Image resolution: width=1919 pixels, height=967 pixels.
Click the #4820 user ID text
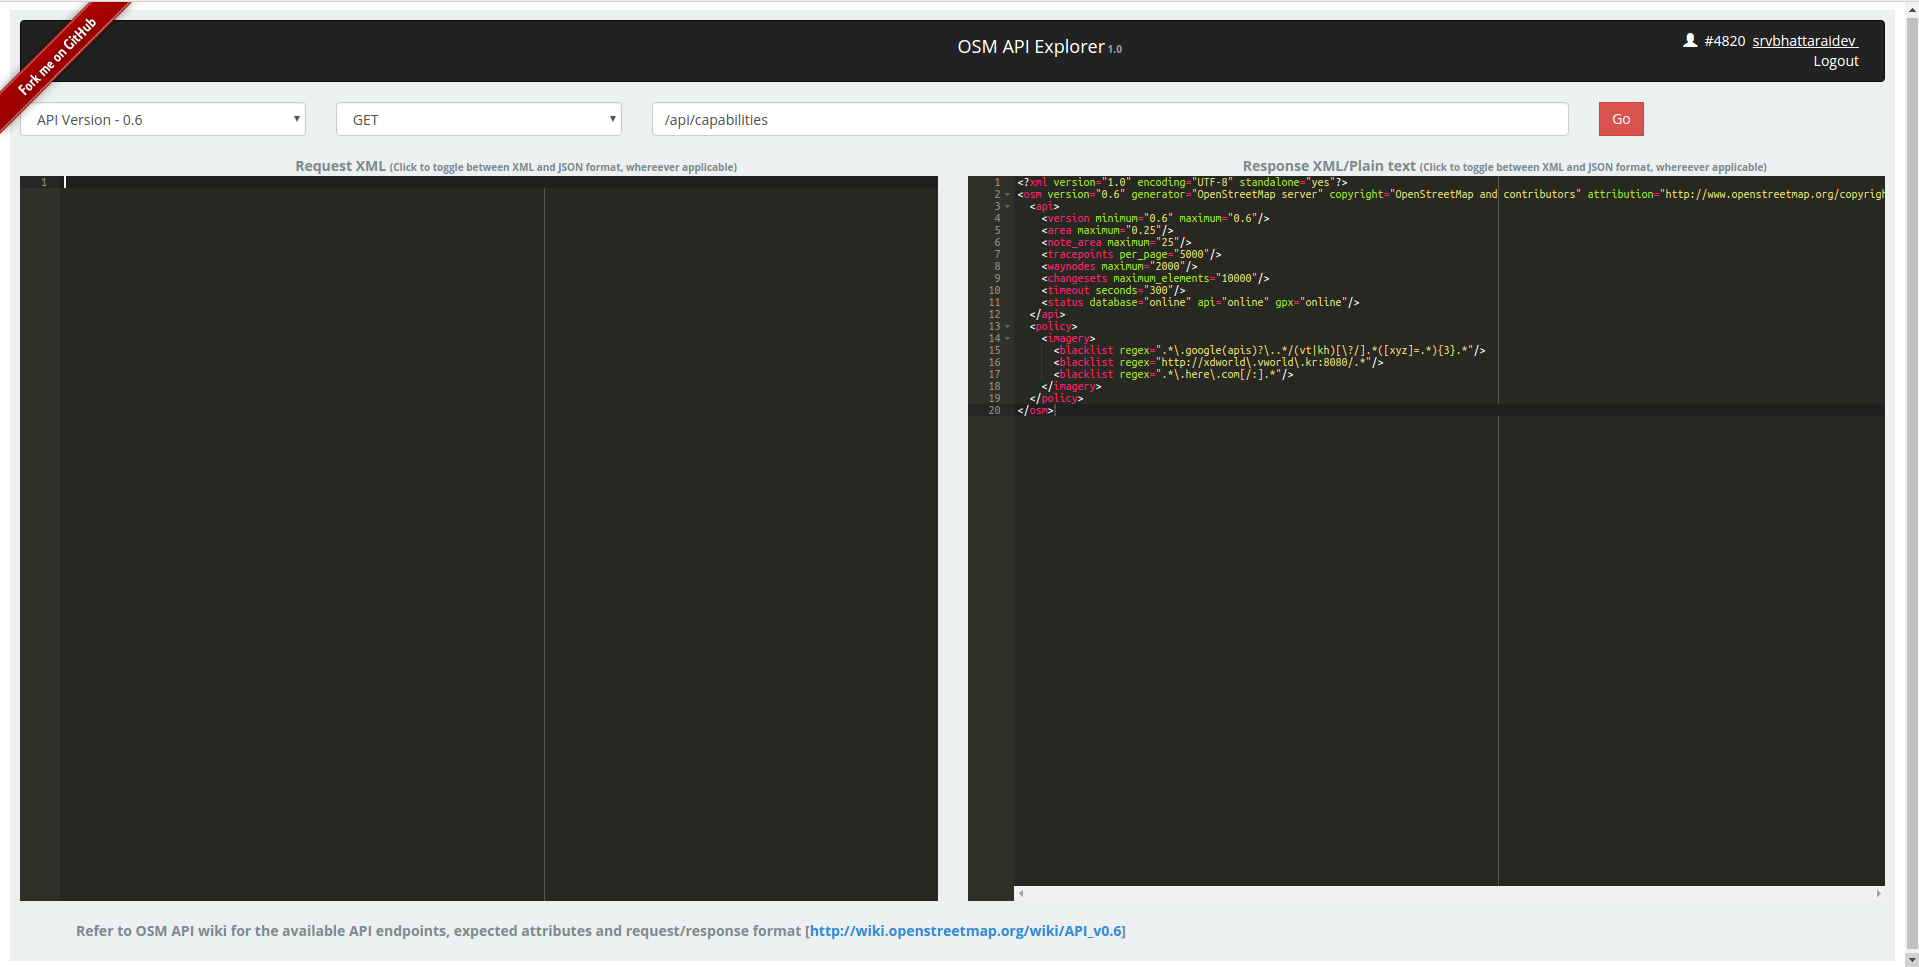1725,41
